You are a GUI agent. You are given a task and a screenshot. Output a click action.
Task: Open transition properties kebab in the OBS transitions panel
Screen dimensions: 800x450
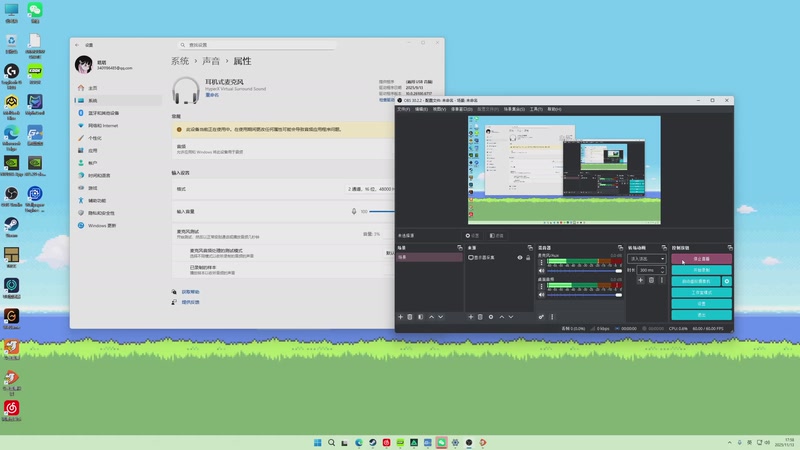[x=662, y=280]
